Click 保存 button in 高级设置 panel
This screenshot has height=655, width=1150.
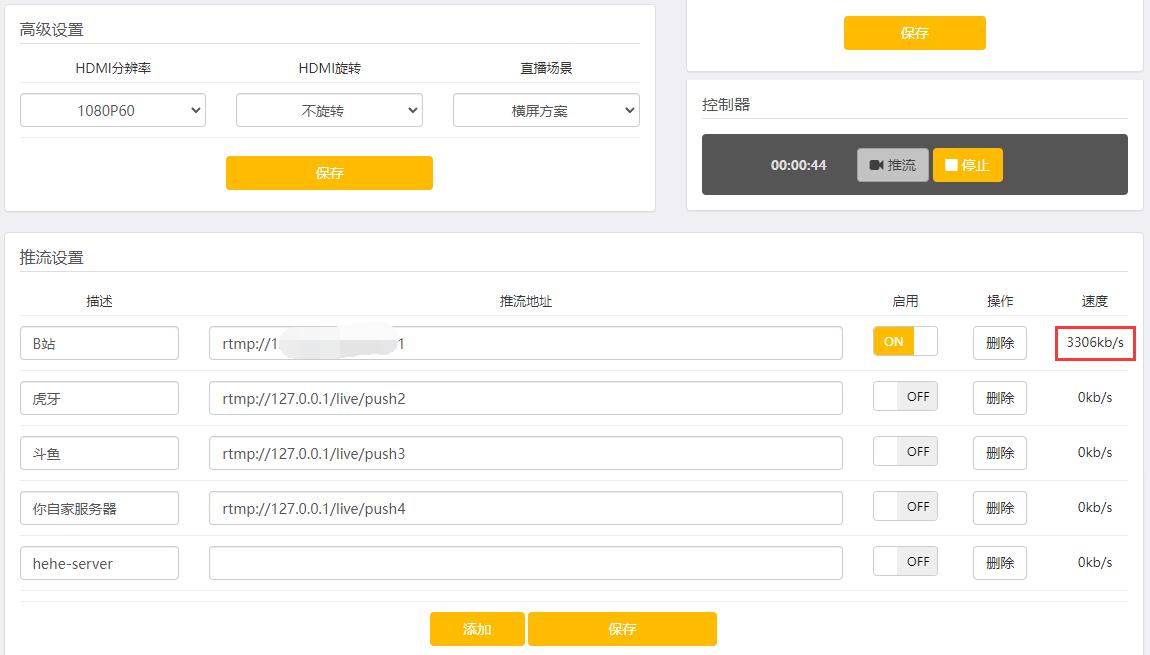coord(329,173)
